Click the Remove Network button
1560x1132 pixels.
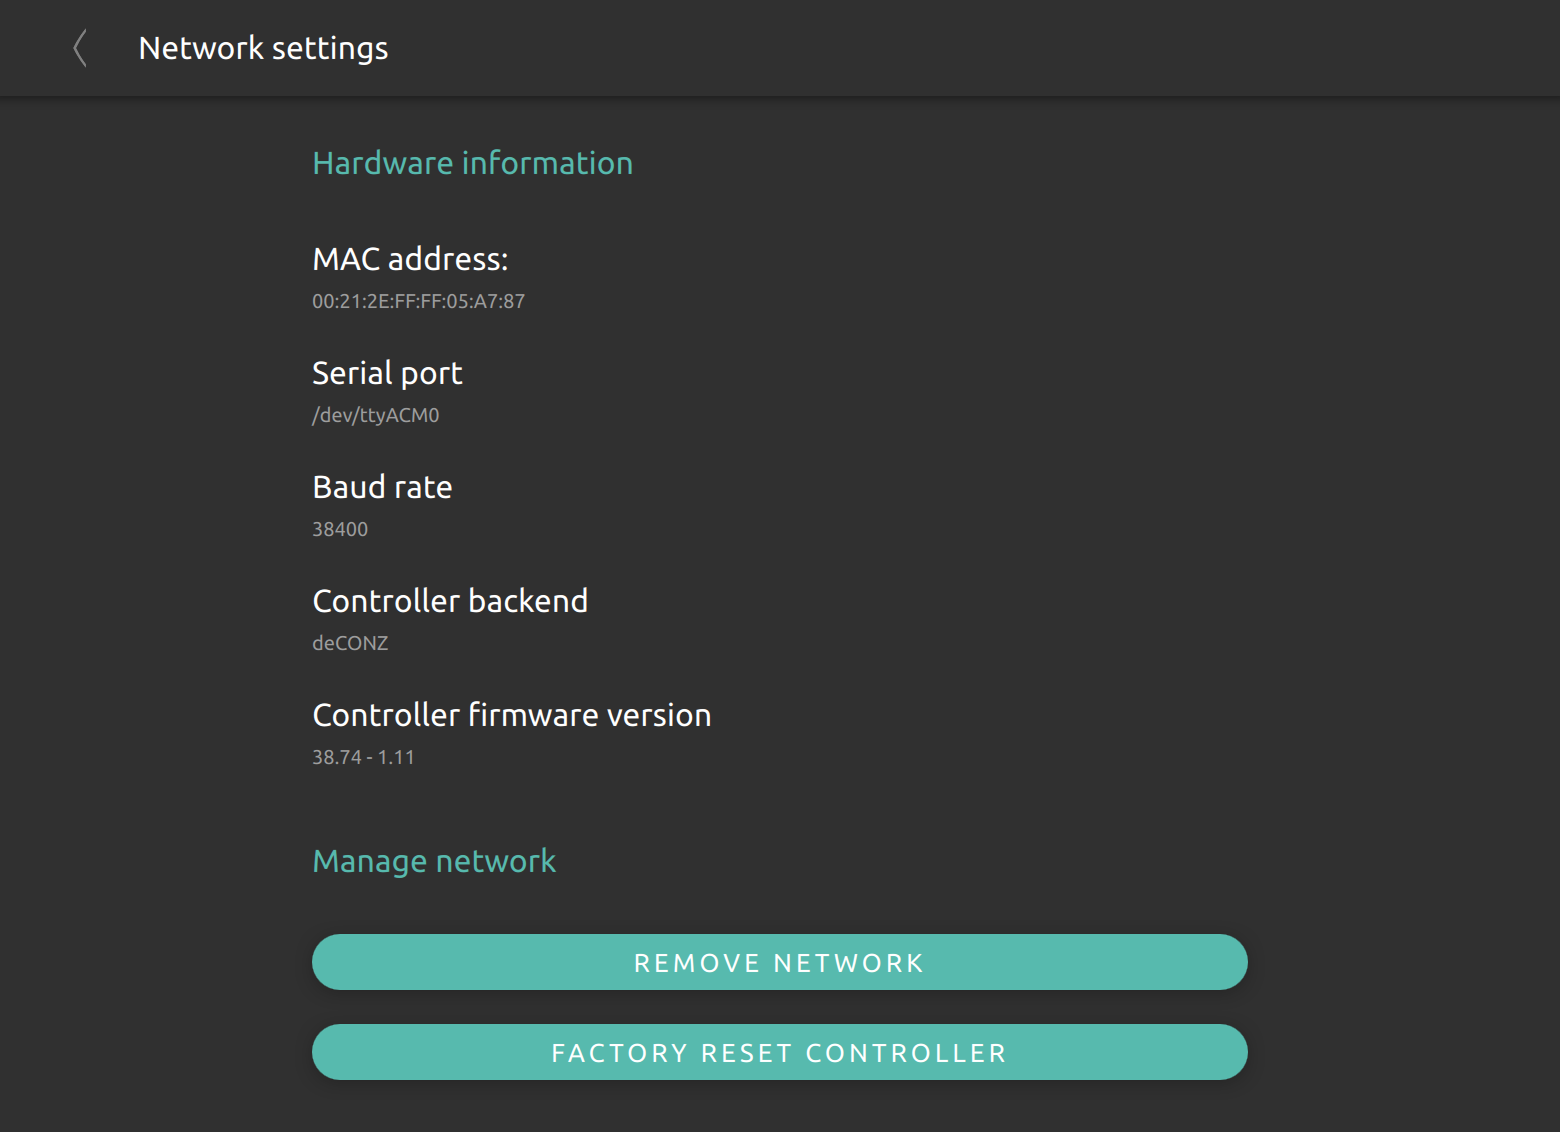click(x=780, y=962)
